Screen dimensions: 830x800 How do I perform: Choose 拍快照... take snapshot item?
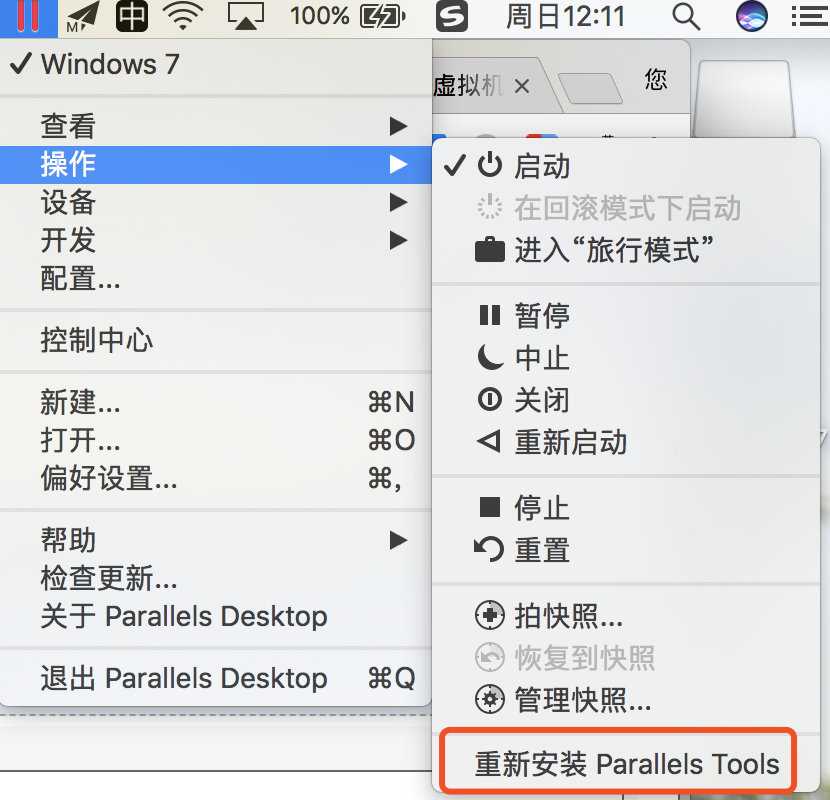pos(626,616)
